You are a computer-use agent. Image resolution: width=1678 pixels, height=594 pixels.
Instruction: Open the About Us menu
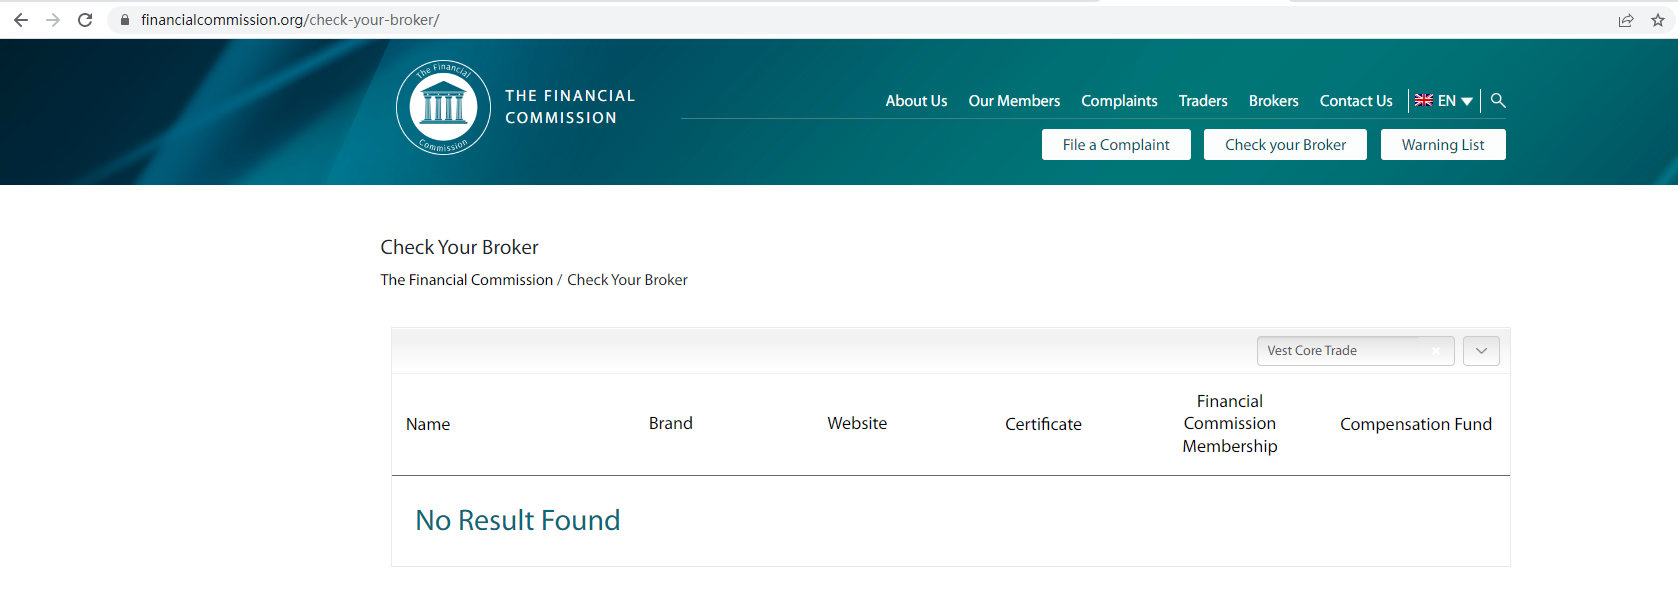(x=916, y=101)
